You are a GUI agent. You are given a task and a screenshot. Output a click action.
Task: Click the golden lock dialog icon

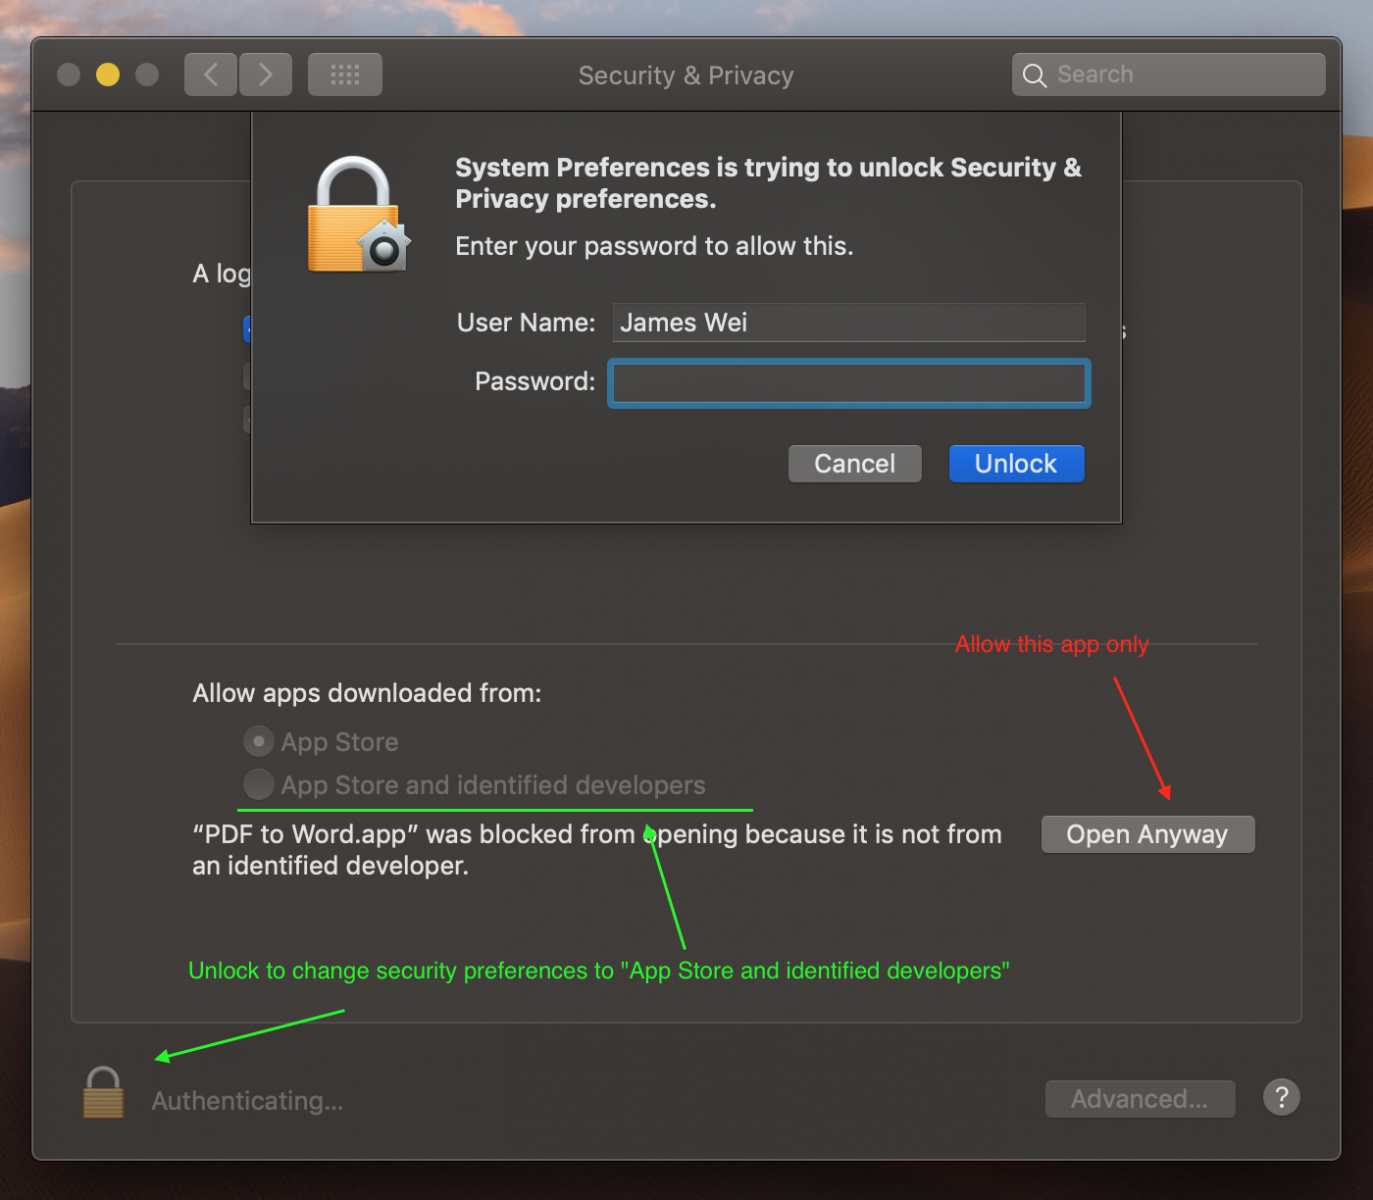pyautogui.click(x=358, y=215)
